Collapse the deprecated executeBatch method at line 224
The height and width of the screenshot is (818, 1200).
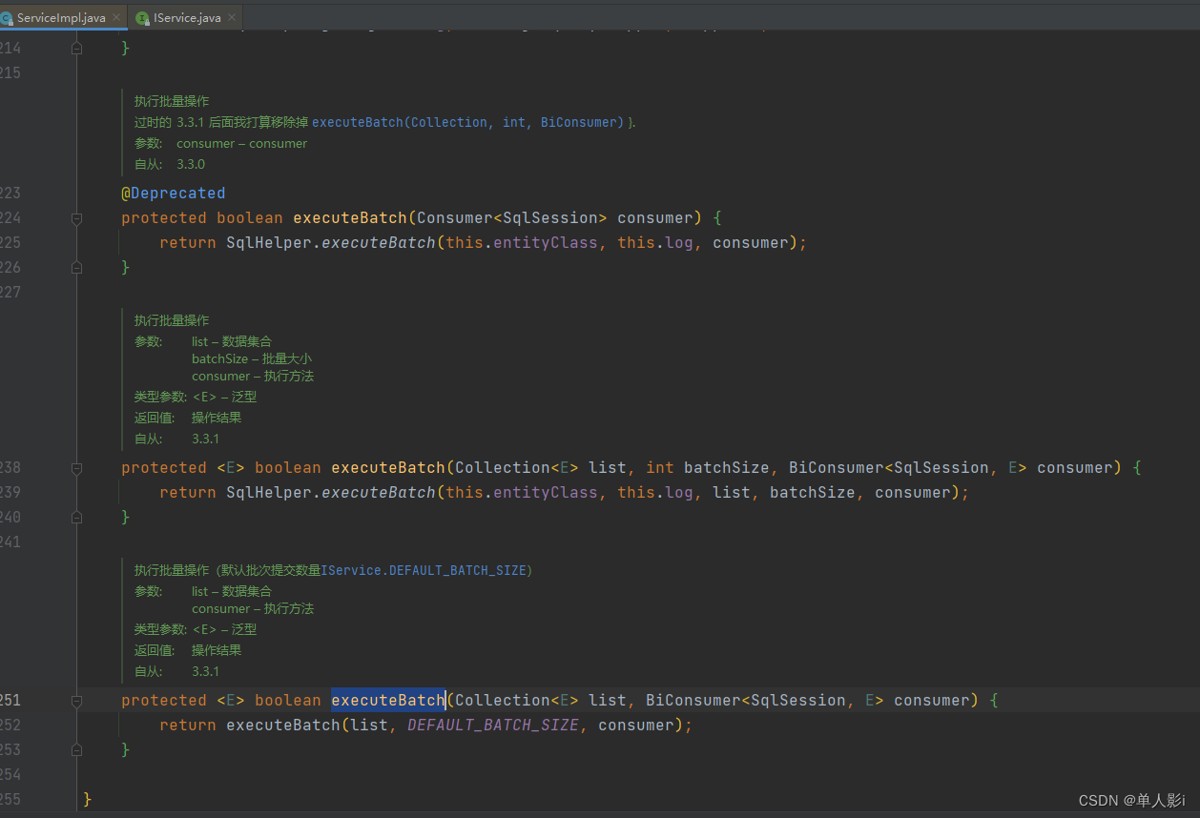tap(77, 218)
